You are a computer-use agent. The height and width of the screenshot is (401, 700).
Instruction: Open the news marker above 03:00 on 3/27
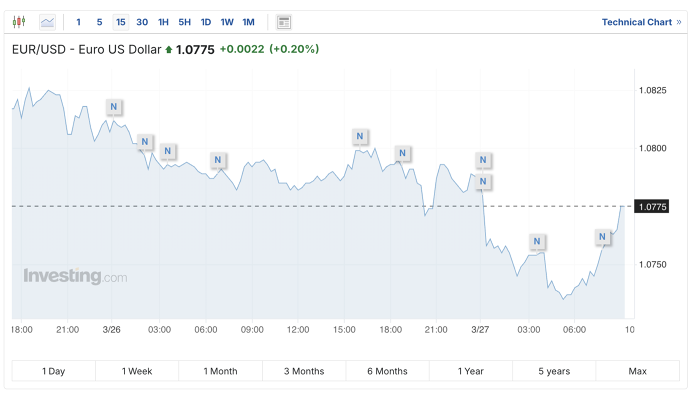pos(537,241)
